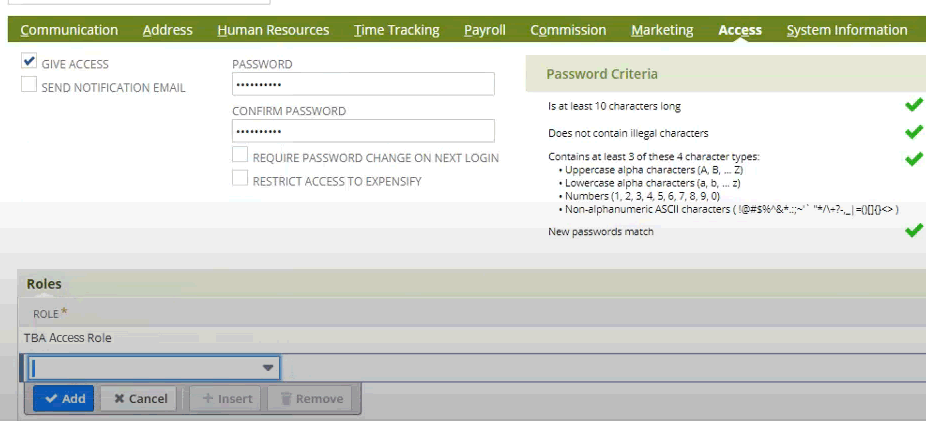This screenshot has height=421, width=926.
Task: Go to Human Resources tab
Action: pyautogui.click(x=273, y=30)
